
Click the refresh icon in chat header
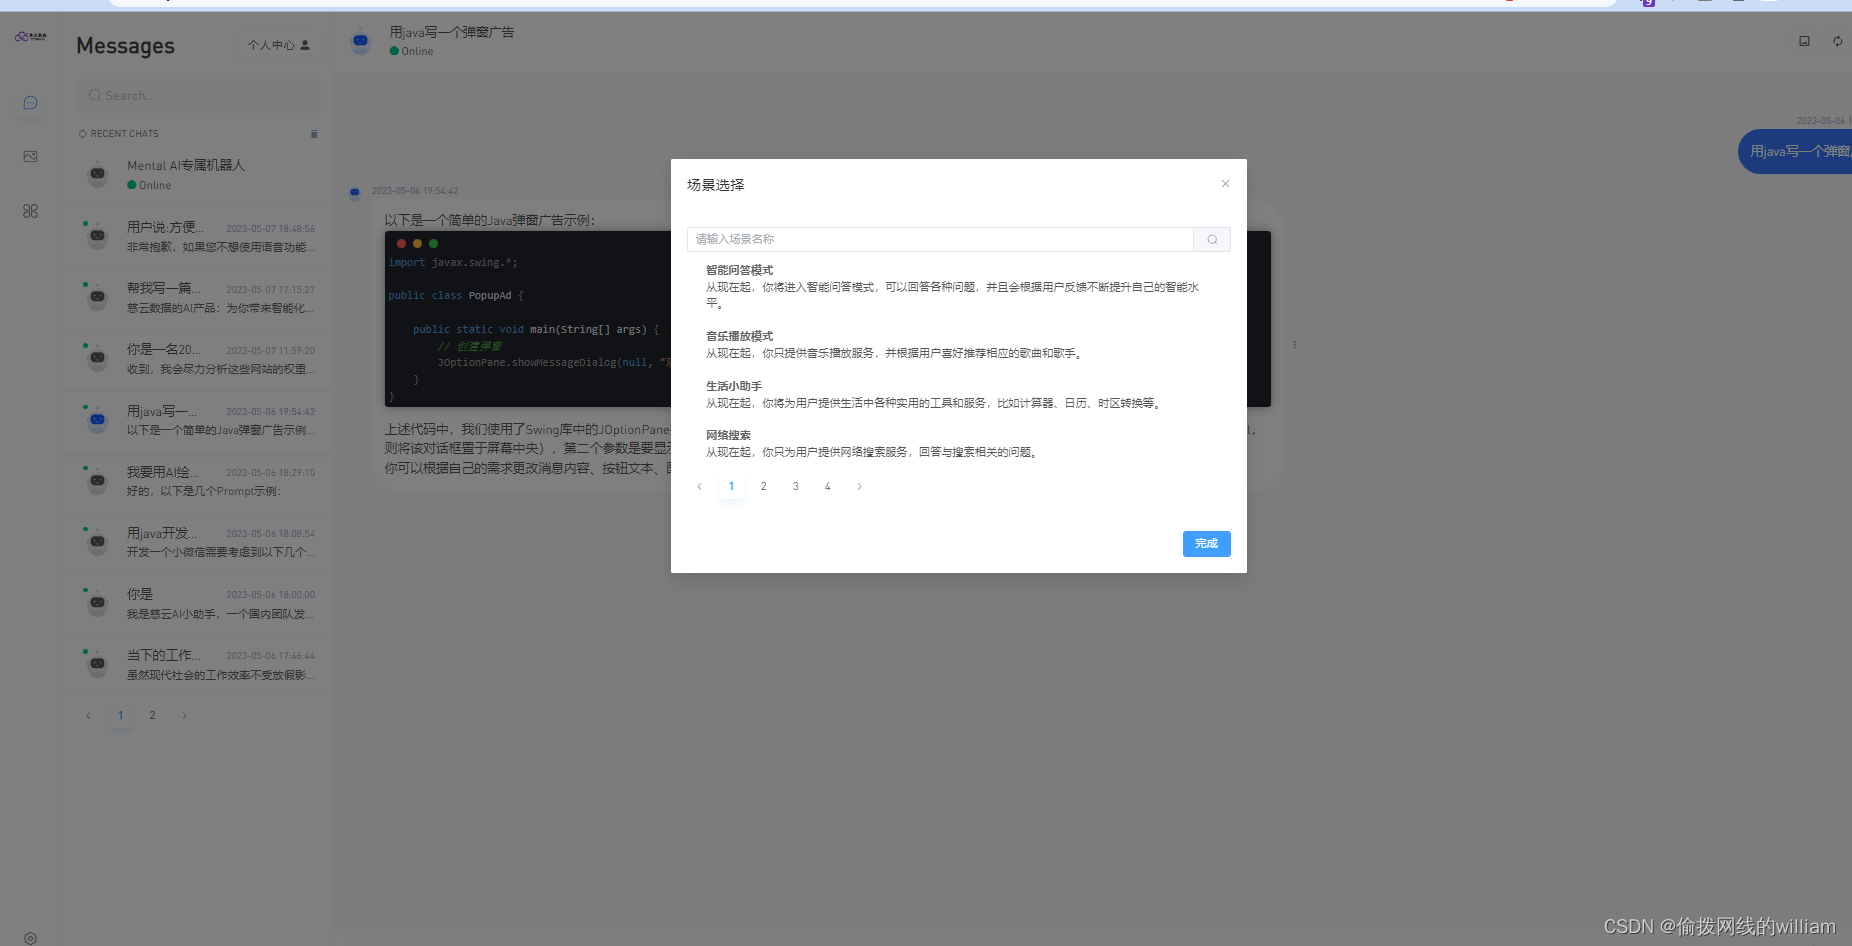point(1837,41)
